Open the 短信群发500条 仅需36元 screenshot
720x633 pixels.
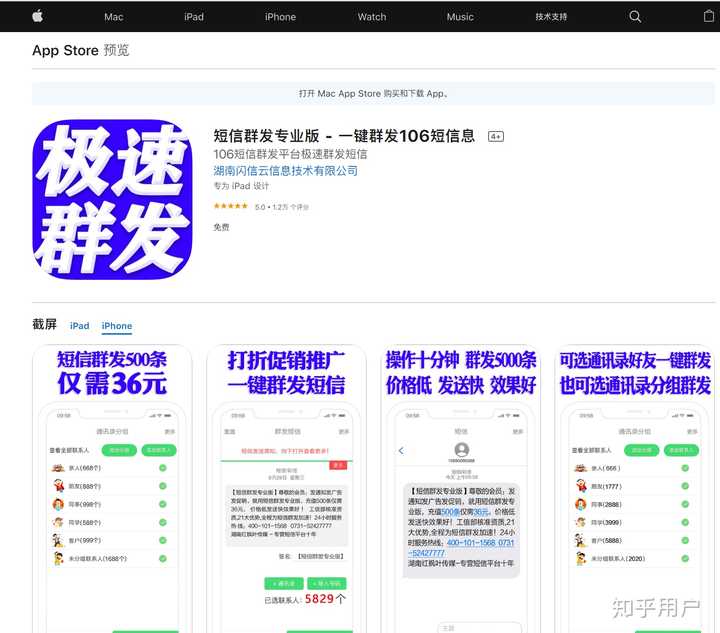[112, 488]
